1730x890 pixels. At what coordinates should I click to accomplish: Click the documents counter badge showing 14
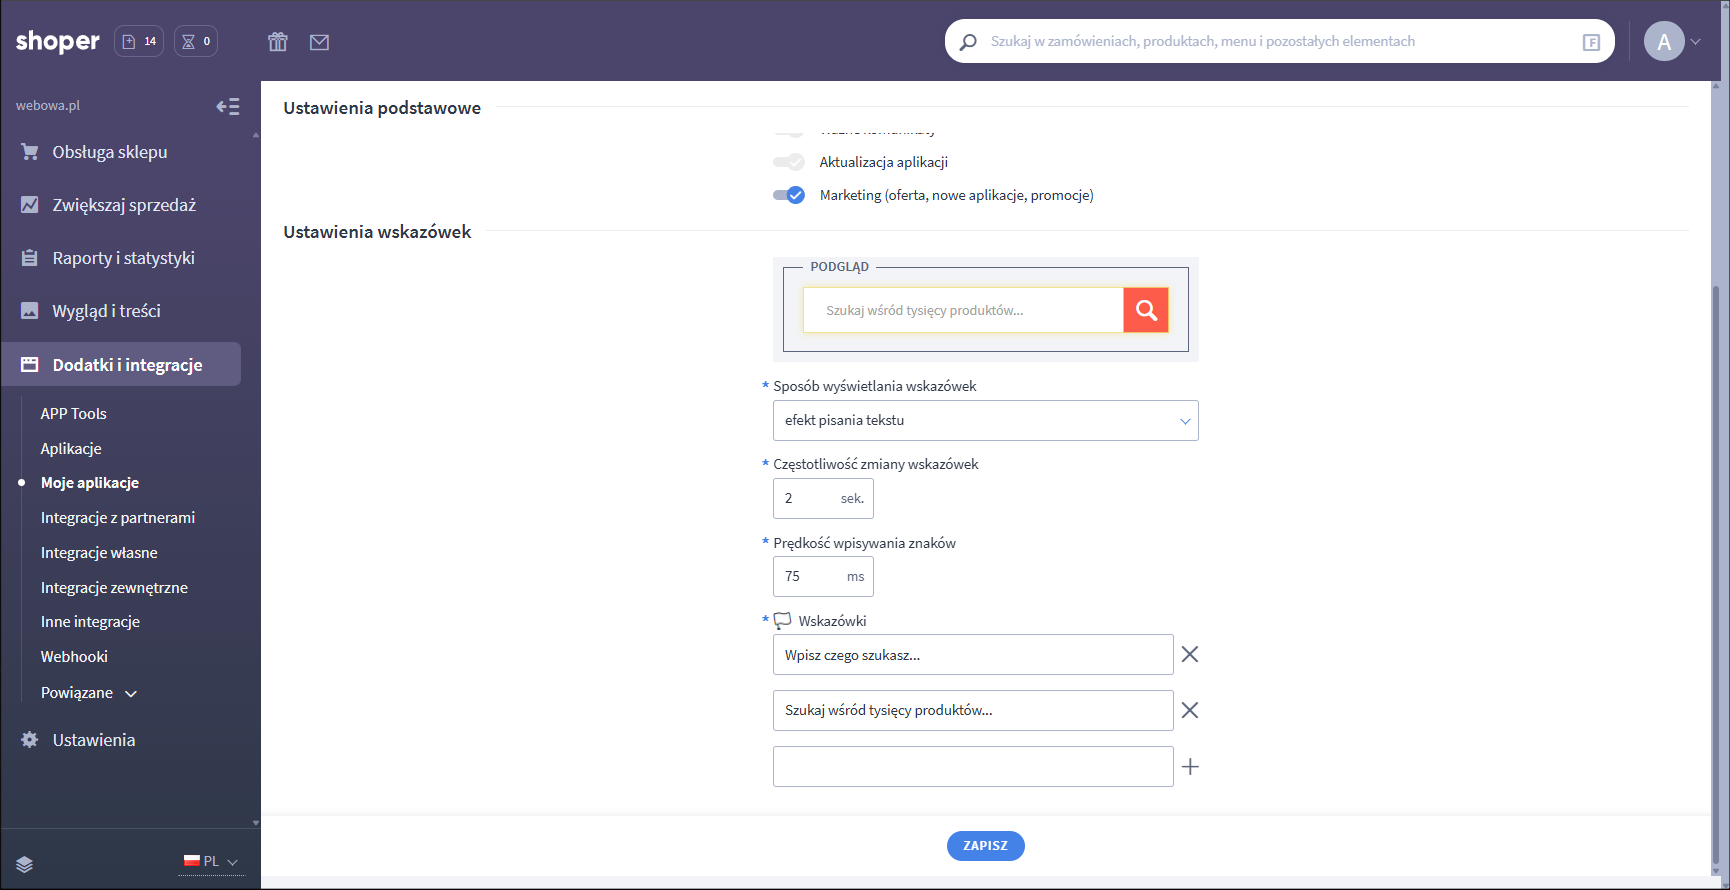point(139,41)
